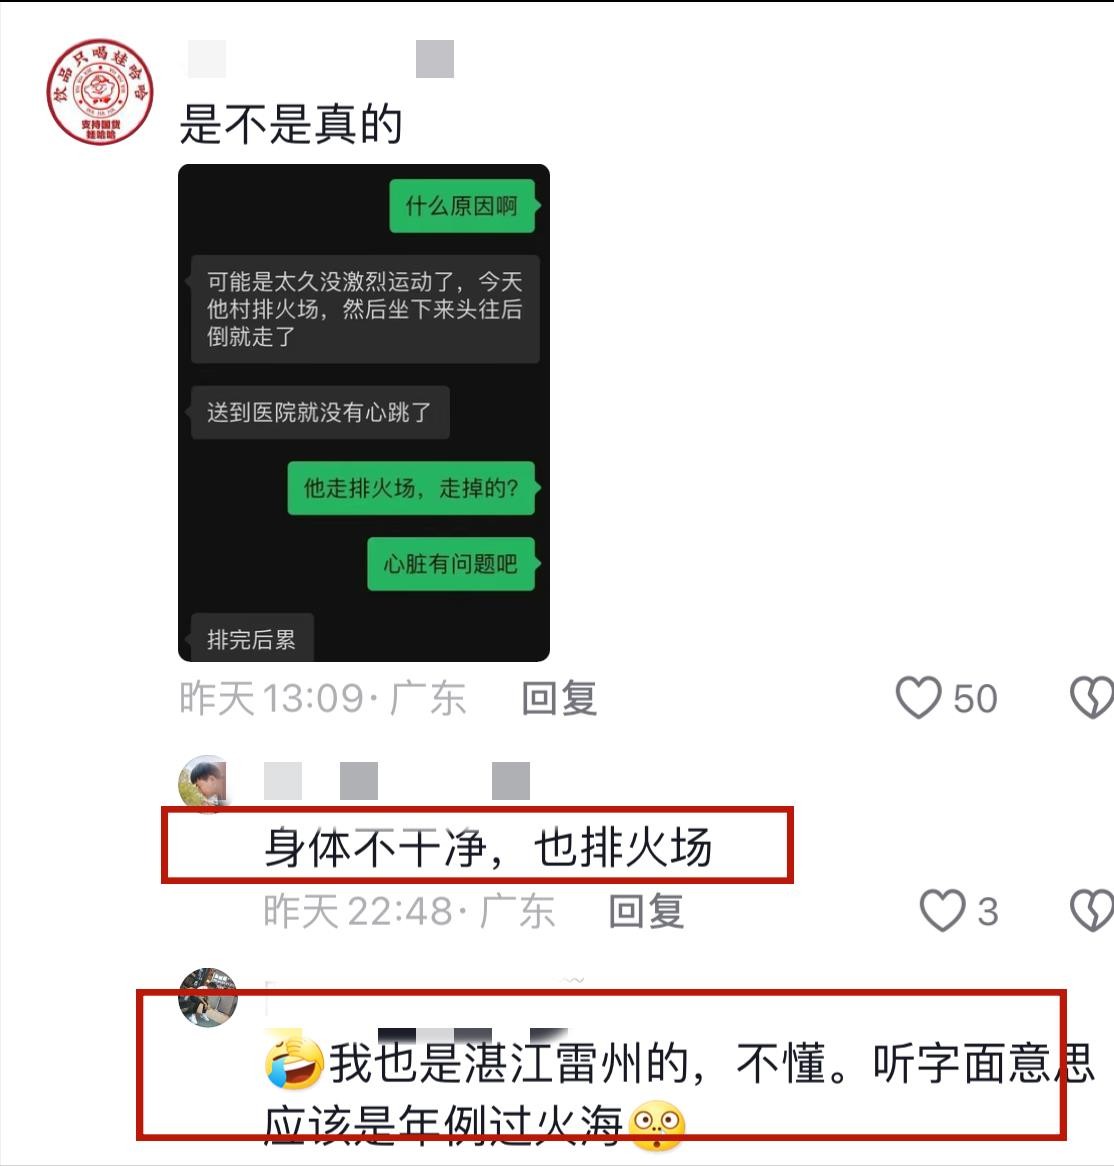Like the "是不是真的" comment with the heart
The image size is (1114, 1166).
tap(918, 697)
